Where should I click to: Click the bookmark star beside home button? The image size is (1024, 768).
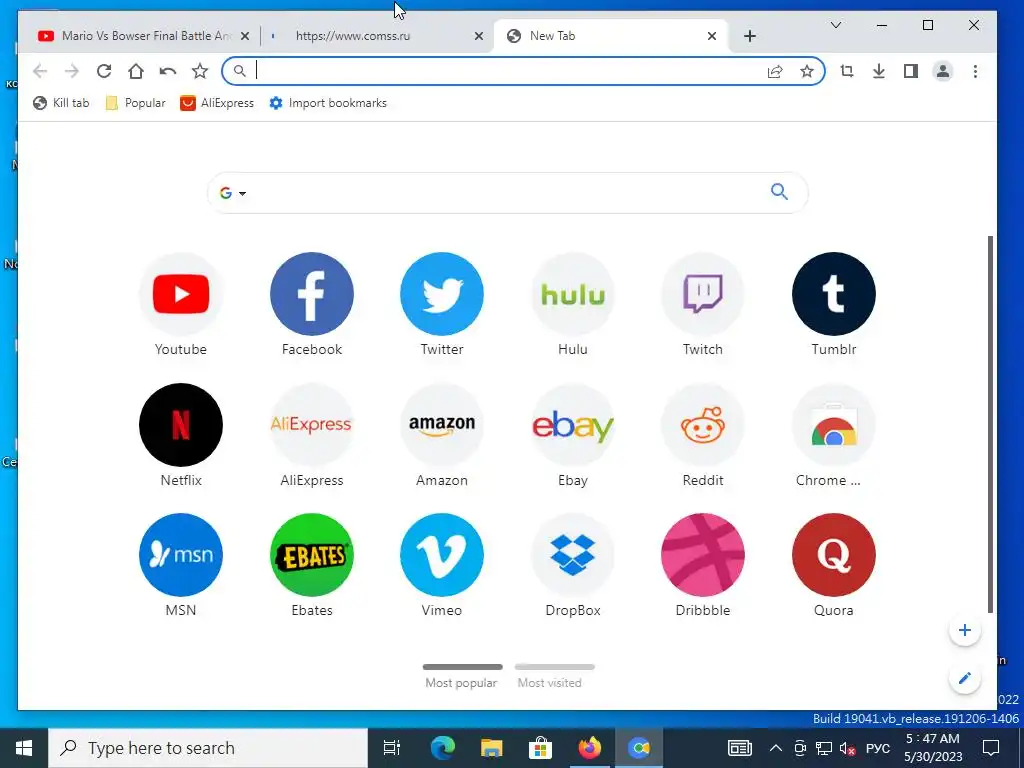coord(200,71)
